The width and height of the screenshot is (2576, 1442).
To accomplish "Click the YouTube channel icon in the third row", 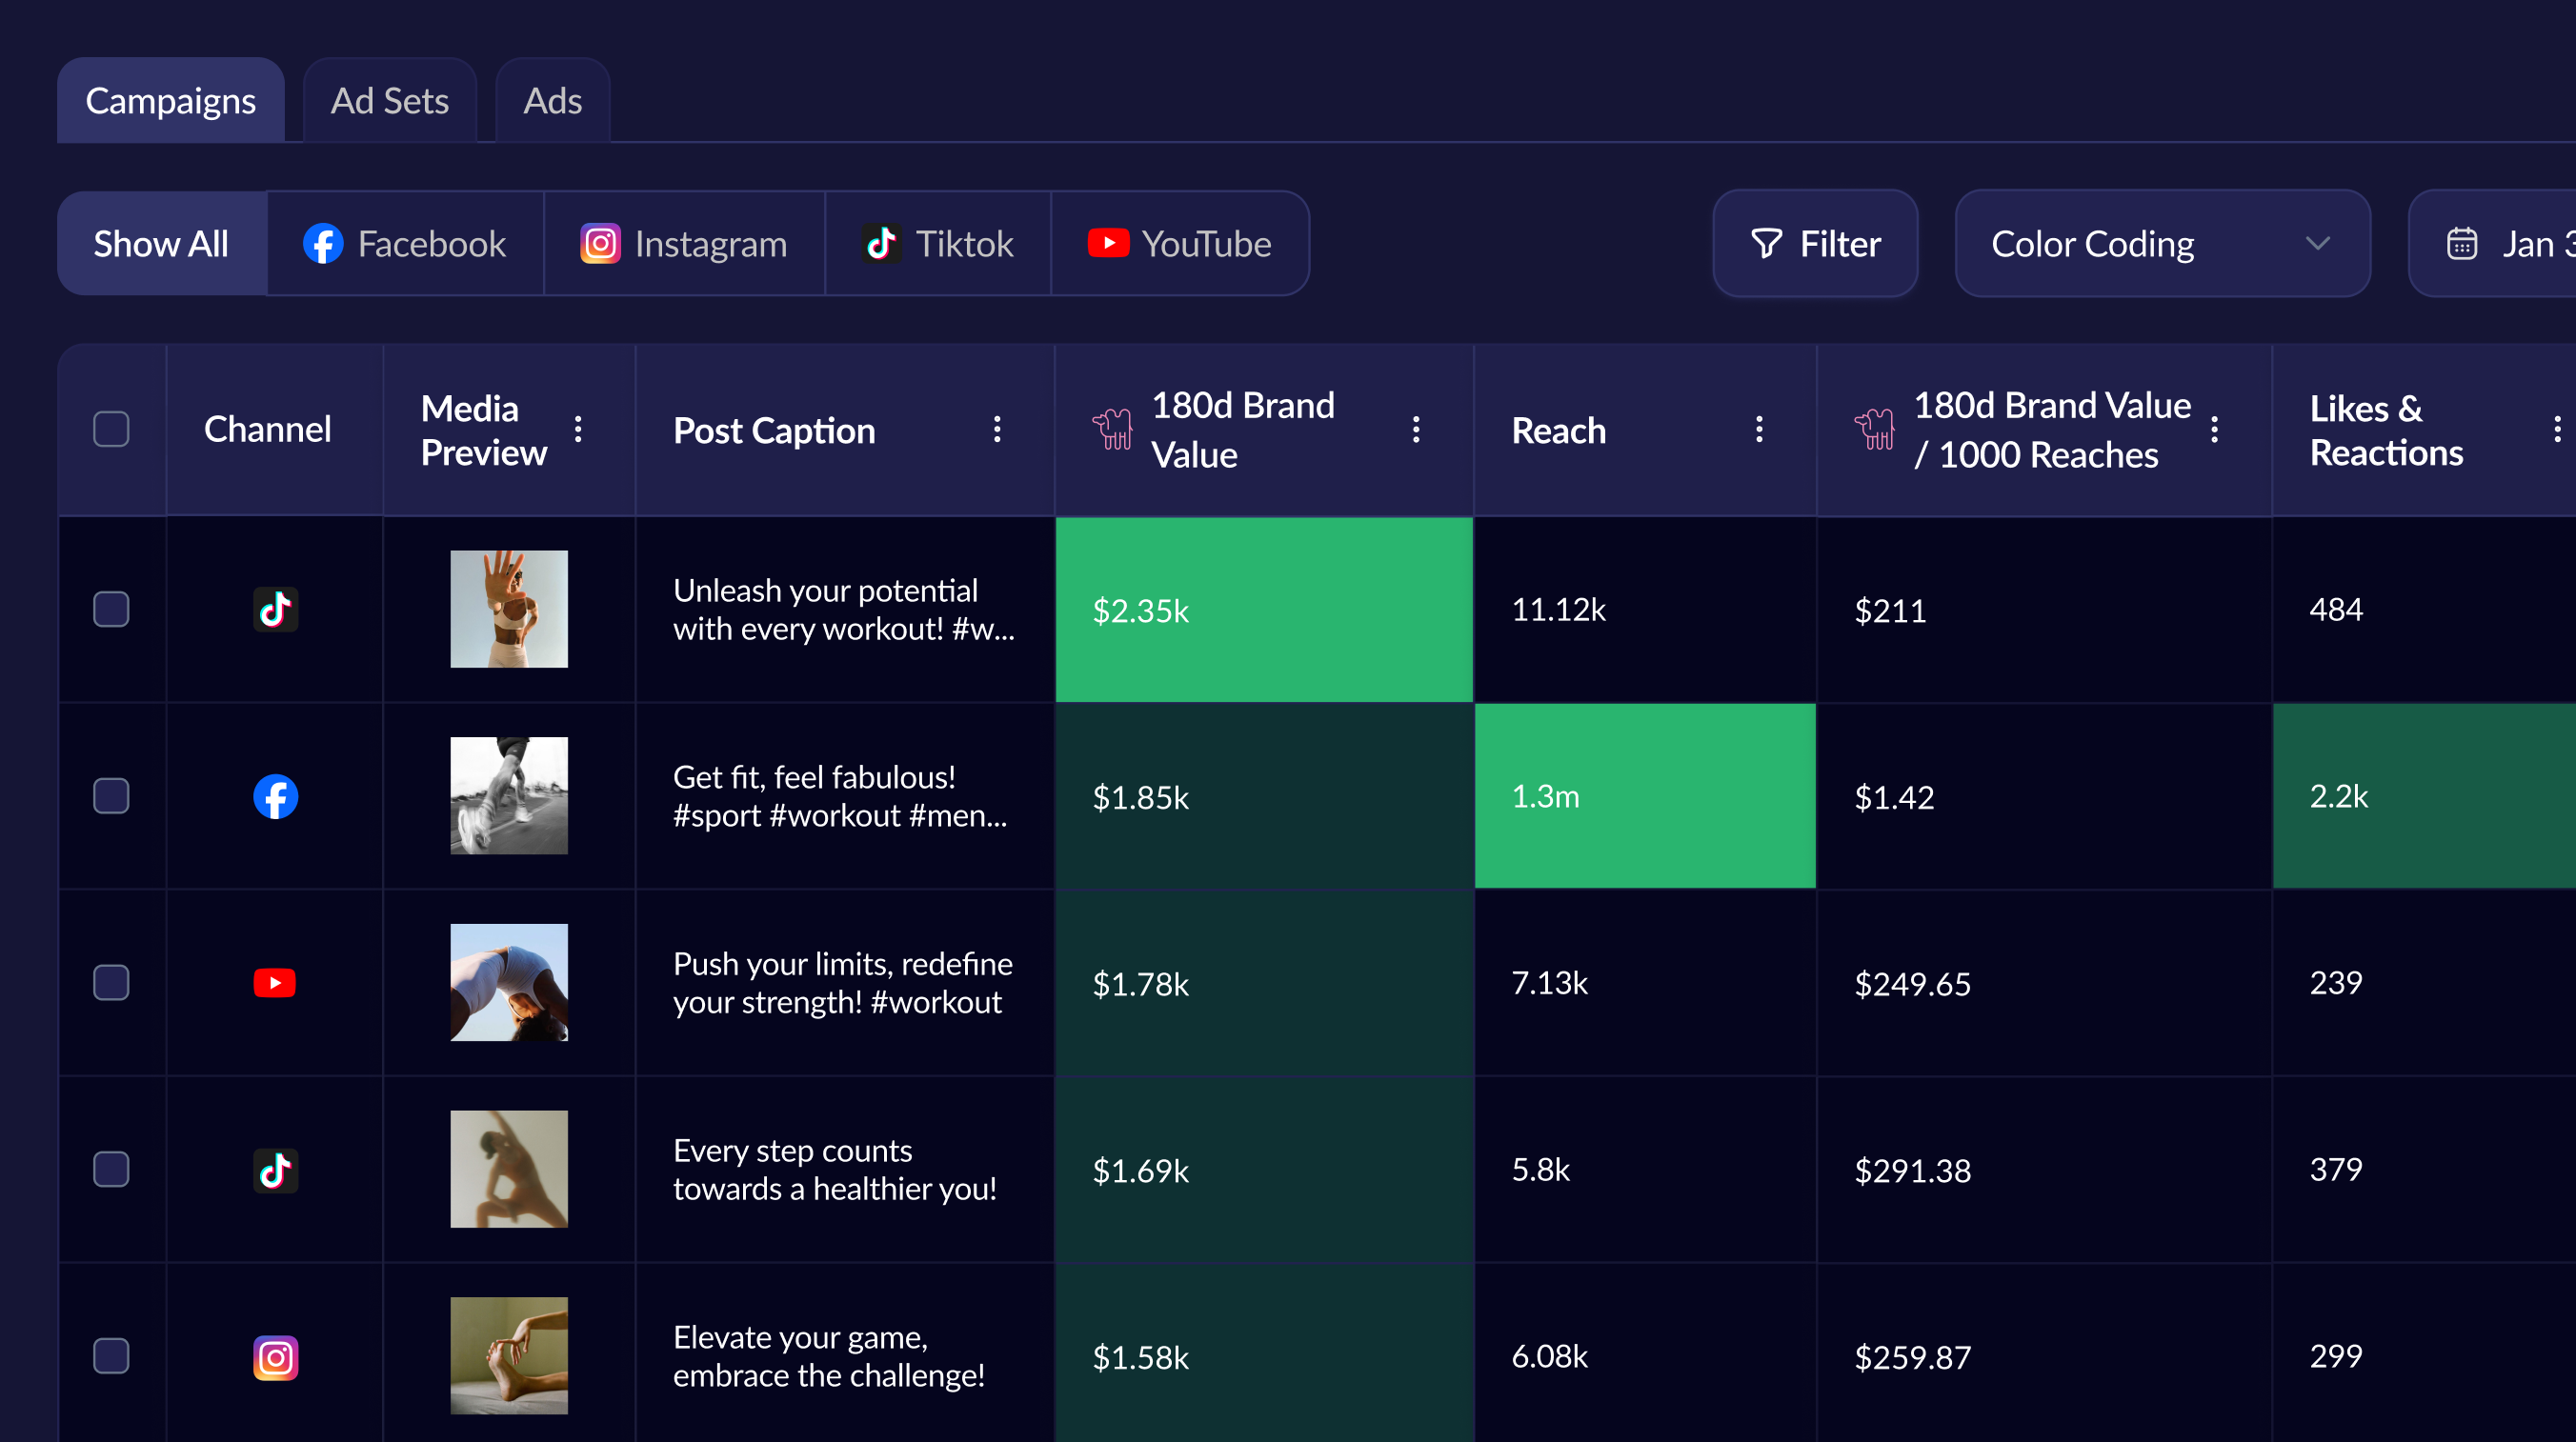I will pos(275,983).
